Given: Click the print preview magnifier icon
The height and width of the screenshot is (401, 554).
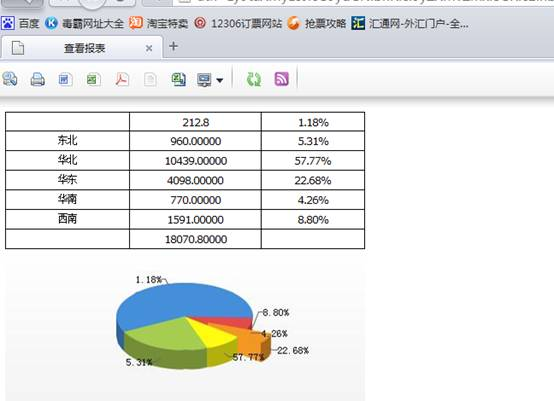Looking at the screenshot, I should 10,79.
